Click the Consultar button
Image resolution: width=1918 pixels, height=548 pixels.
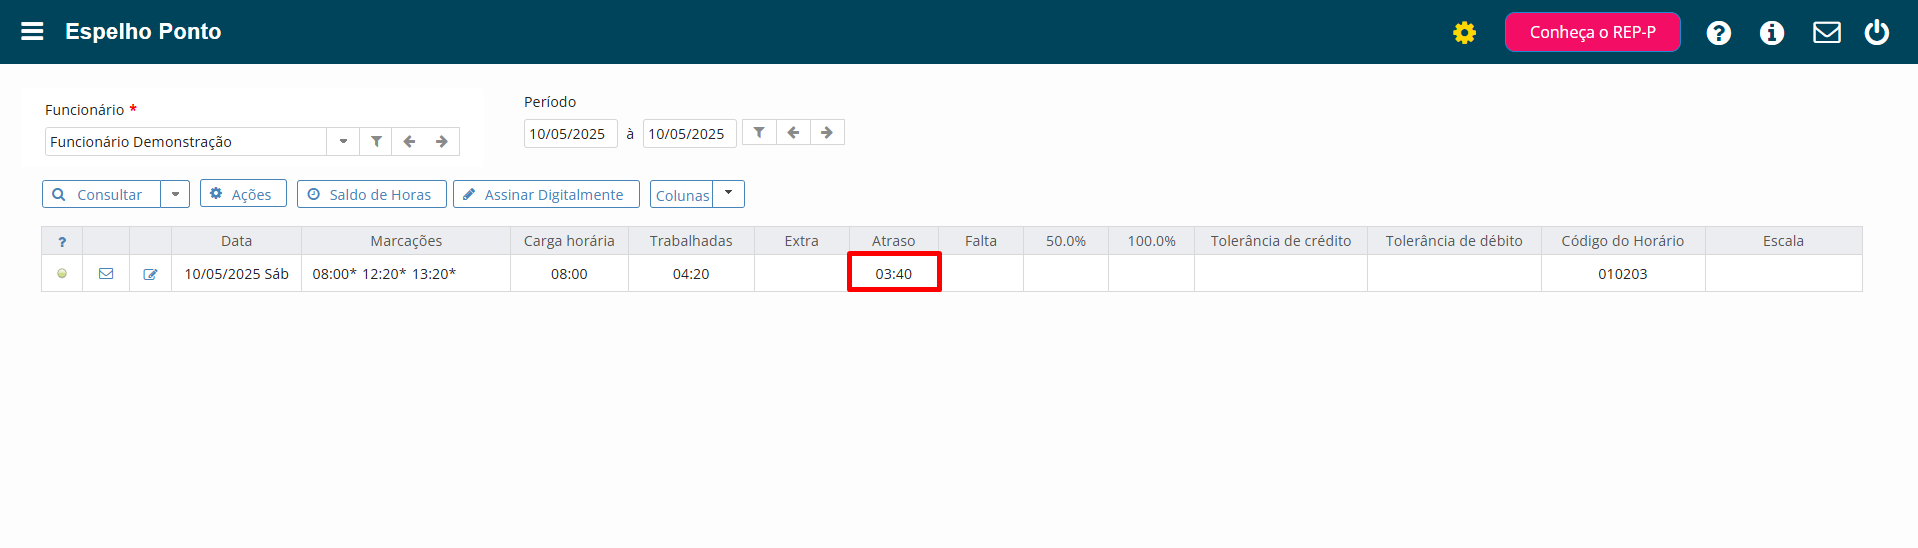tap(101, 194)
